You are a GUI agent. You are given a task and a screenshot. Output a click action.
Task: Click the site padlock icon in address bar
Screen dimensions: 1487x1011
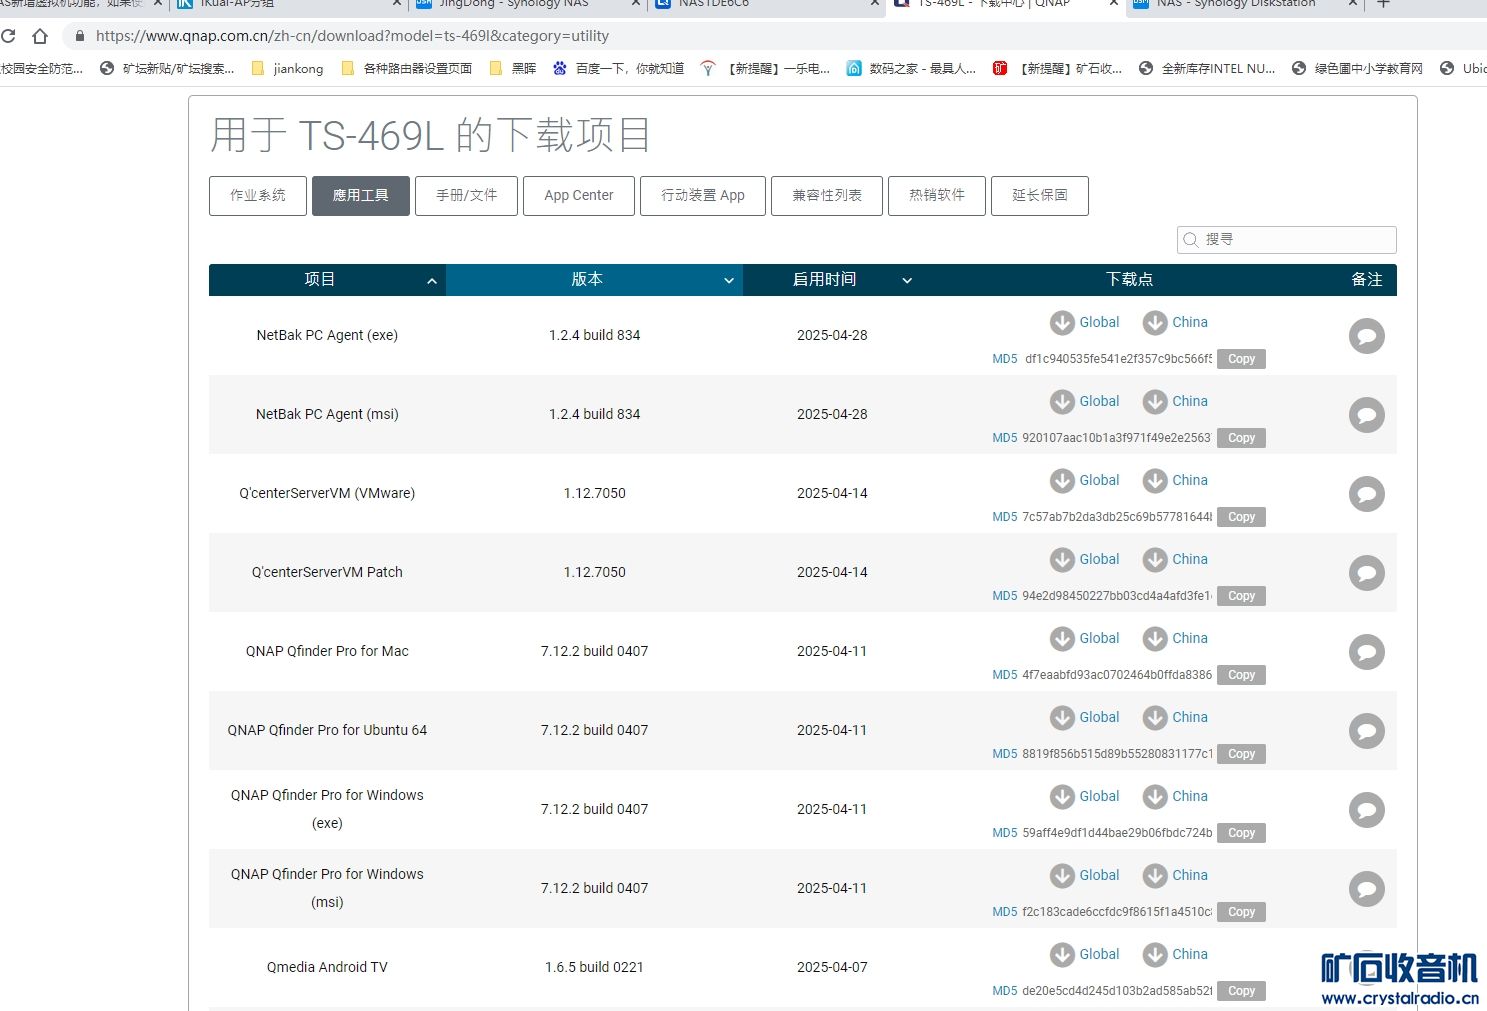[80, 36]
